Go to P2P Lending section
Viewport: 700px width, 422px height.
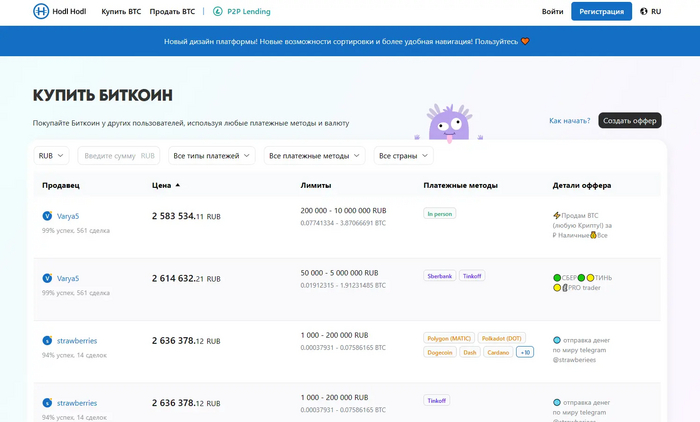249,11
